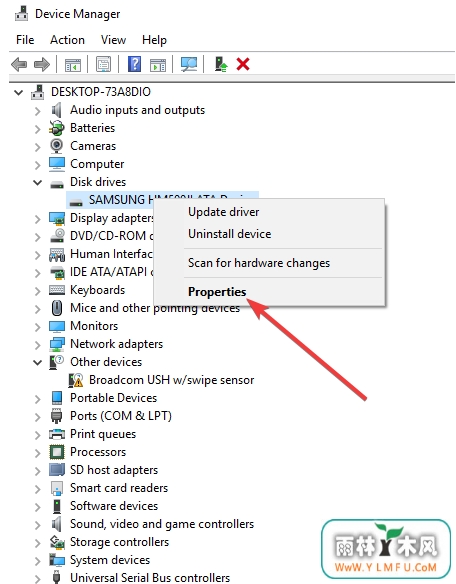Choose Properties from the context menu
456x584 pixels.
[217, 292]
